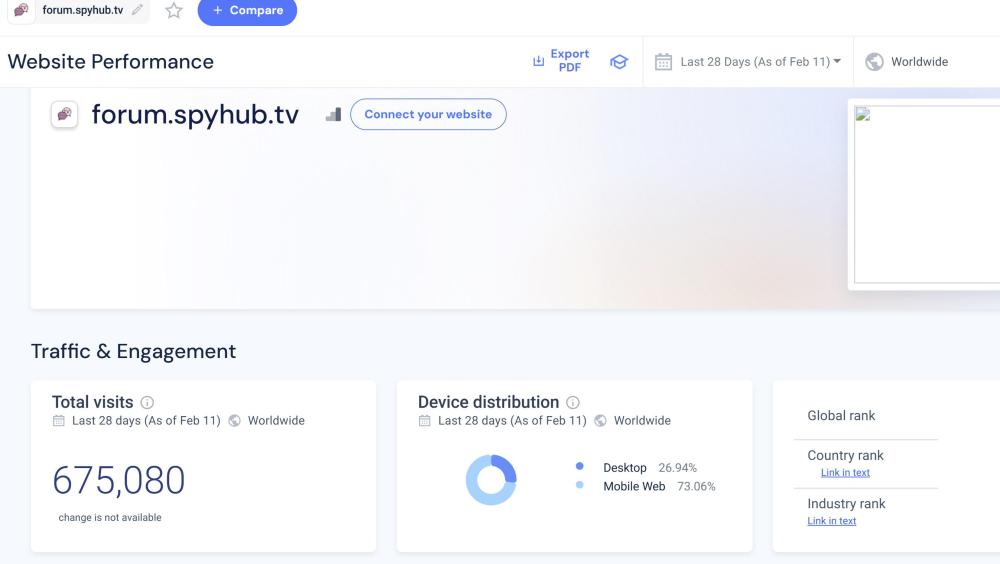Viewport: 1000px width, 564px height.
Task: Click the Device distribution info icon
Action: pyautogui.click(x=573, y=402)
